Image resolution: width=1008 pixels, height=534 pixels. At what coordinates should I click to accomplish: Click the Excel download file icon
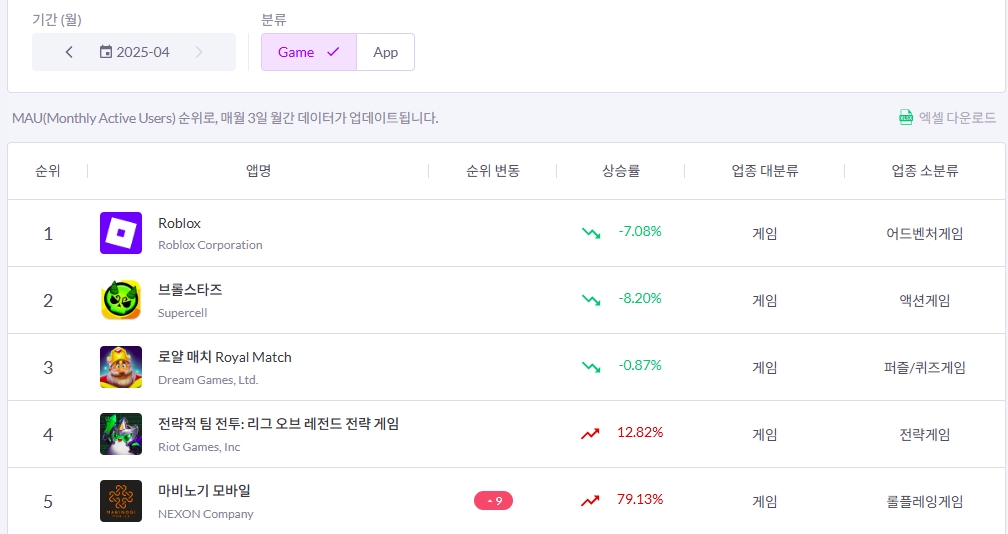(x=906, y=117)
